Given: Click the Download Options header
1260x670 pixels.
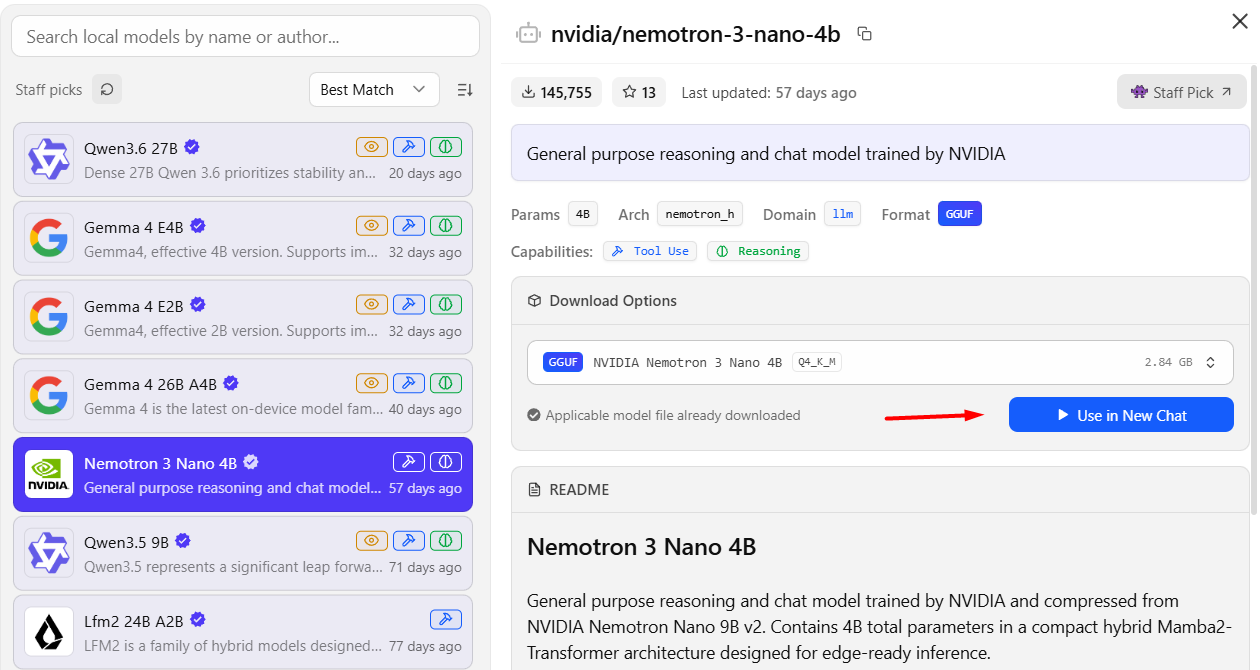Looking at the screenshot, I should (880, 301).
